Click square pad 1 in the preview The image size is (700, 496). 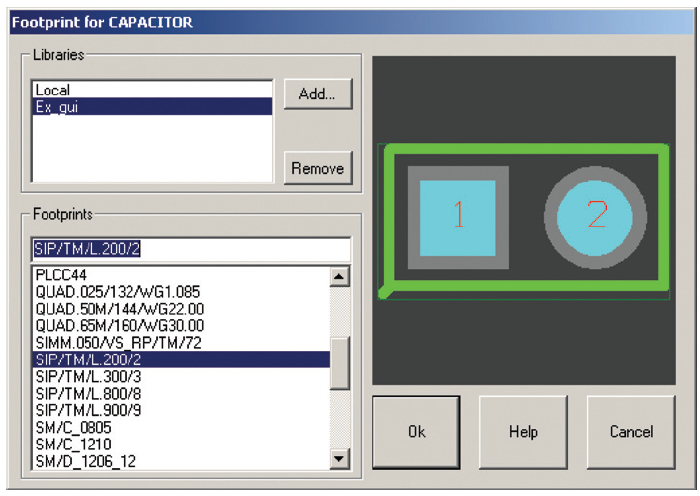(458, 217)
